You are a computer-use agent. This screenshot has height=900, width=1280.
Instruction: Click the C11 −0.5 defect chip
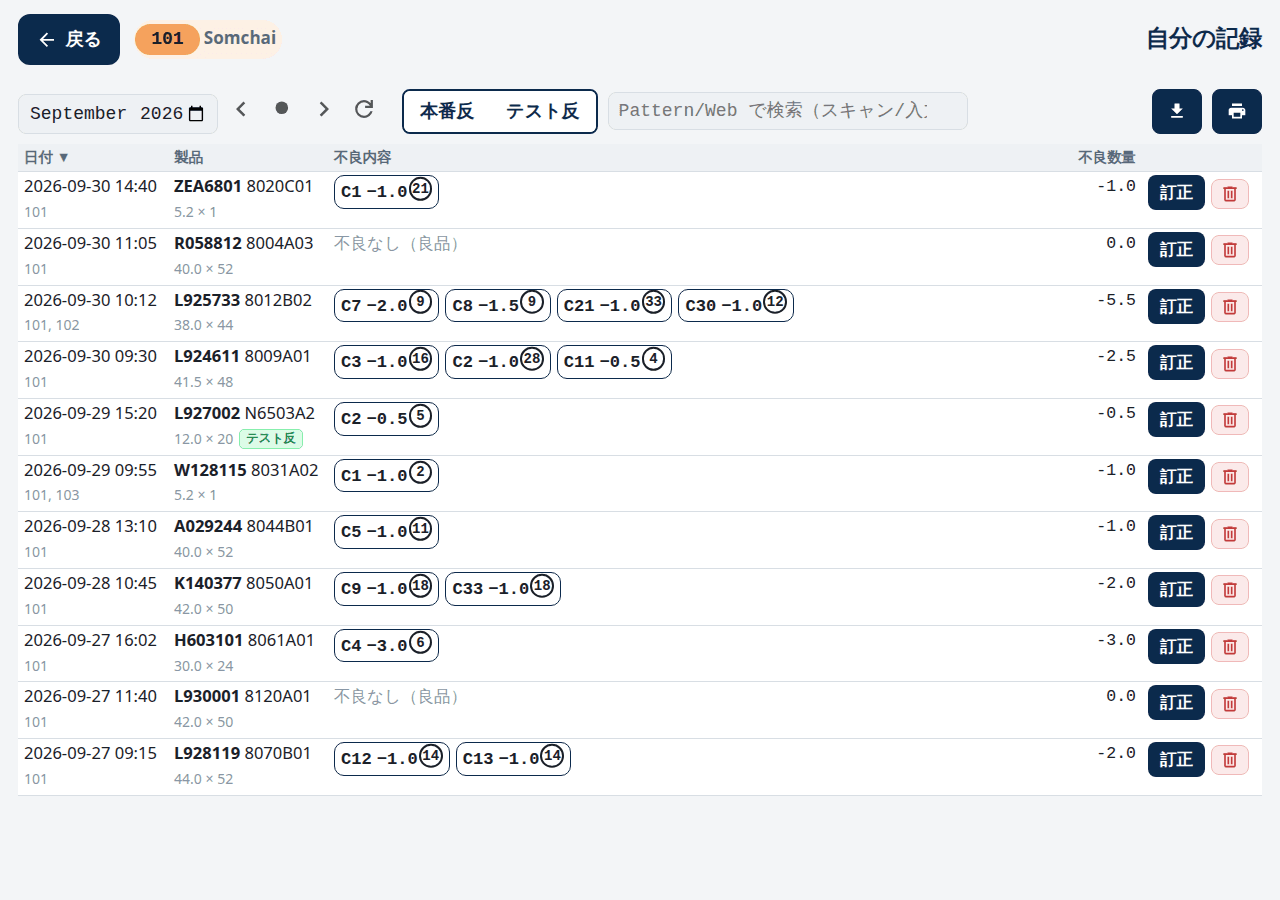click(x=614, y=362)
